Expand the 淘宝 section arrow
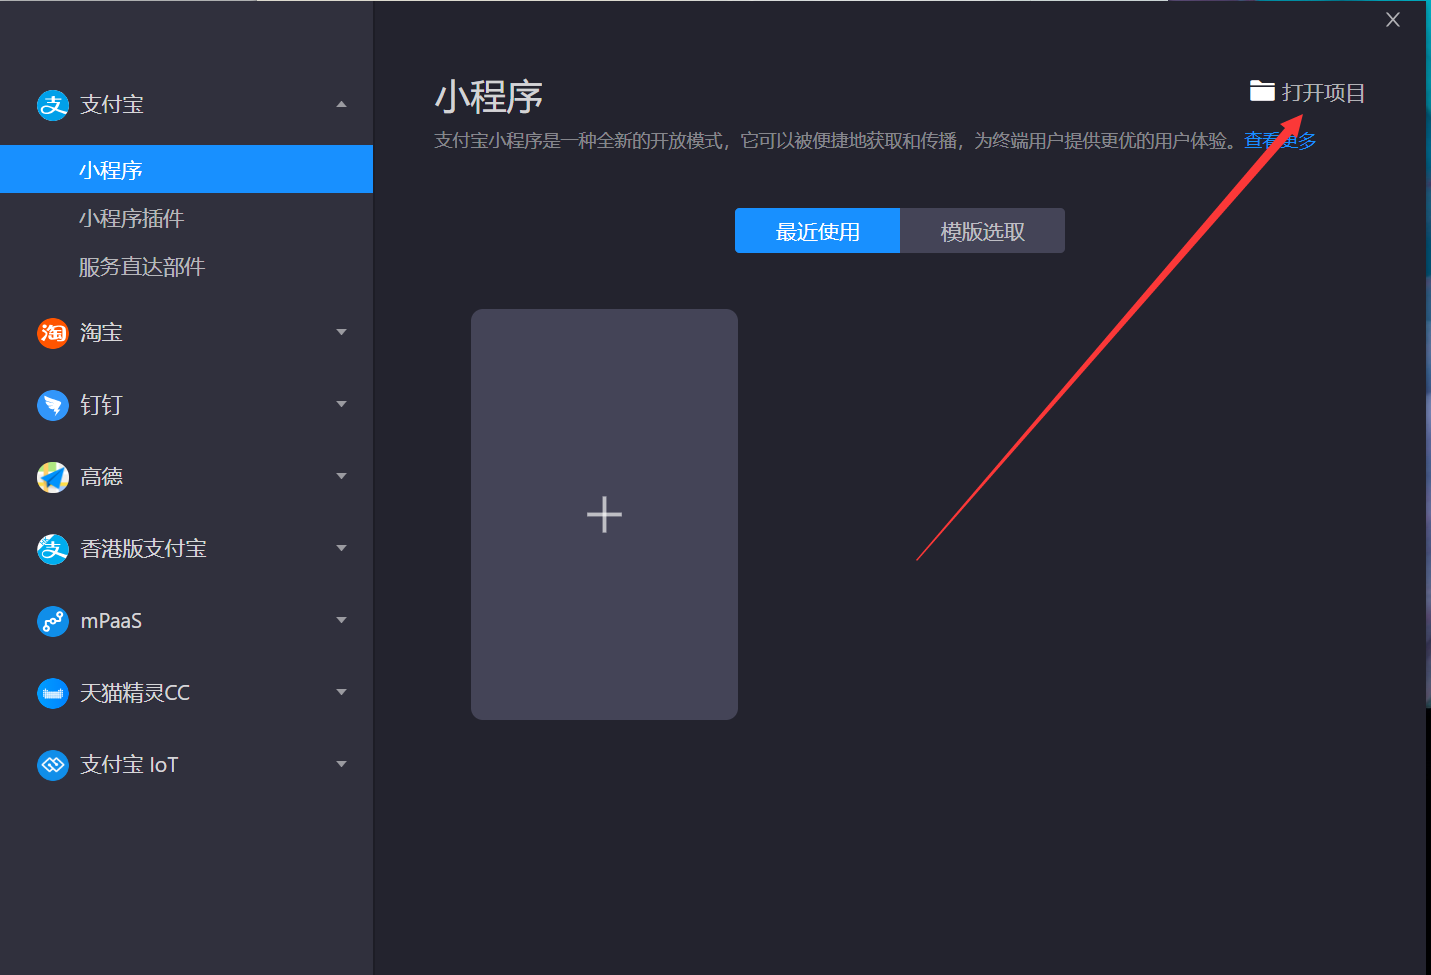Image resolution: width=1431 pixels, height=975 pixels. (342, 332)
